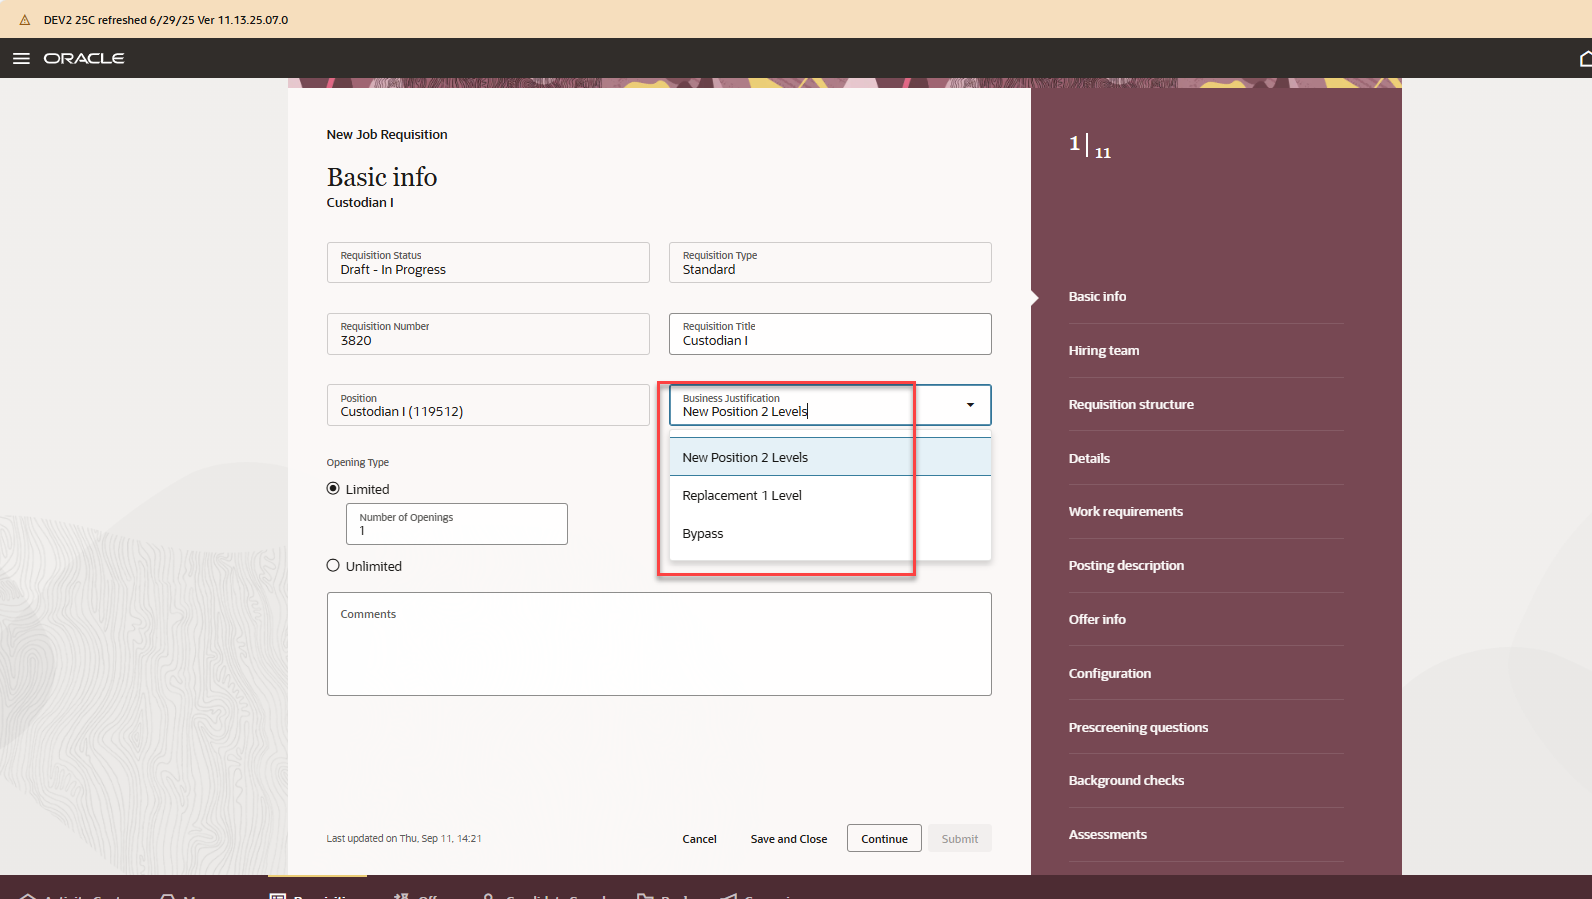
Task: Open Posting description section
Action: coord(1126,565)
